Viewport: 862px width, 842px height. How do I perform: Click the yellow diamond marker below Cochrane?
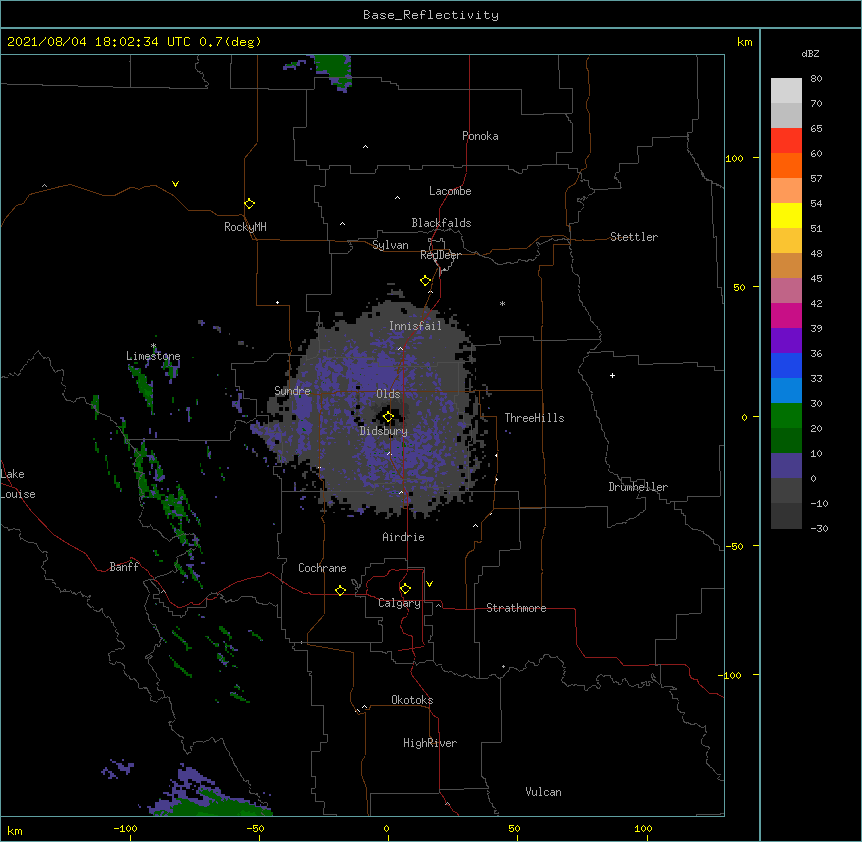click(340, 590)
